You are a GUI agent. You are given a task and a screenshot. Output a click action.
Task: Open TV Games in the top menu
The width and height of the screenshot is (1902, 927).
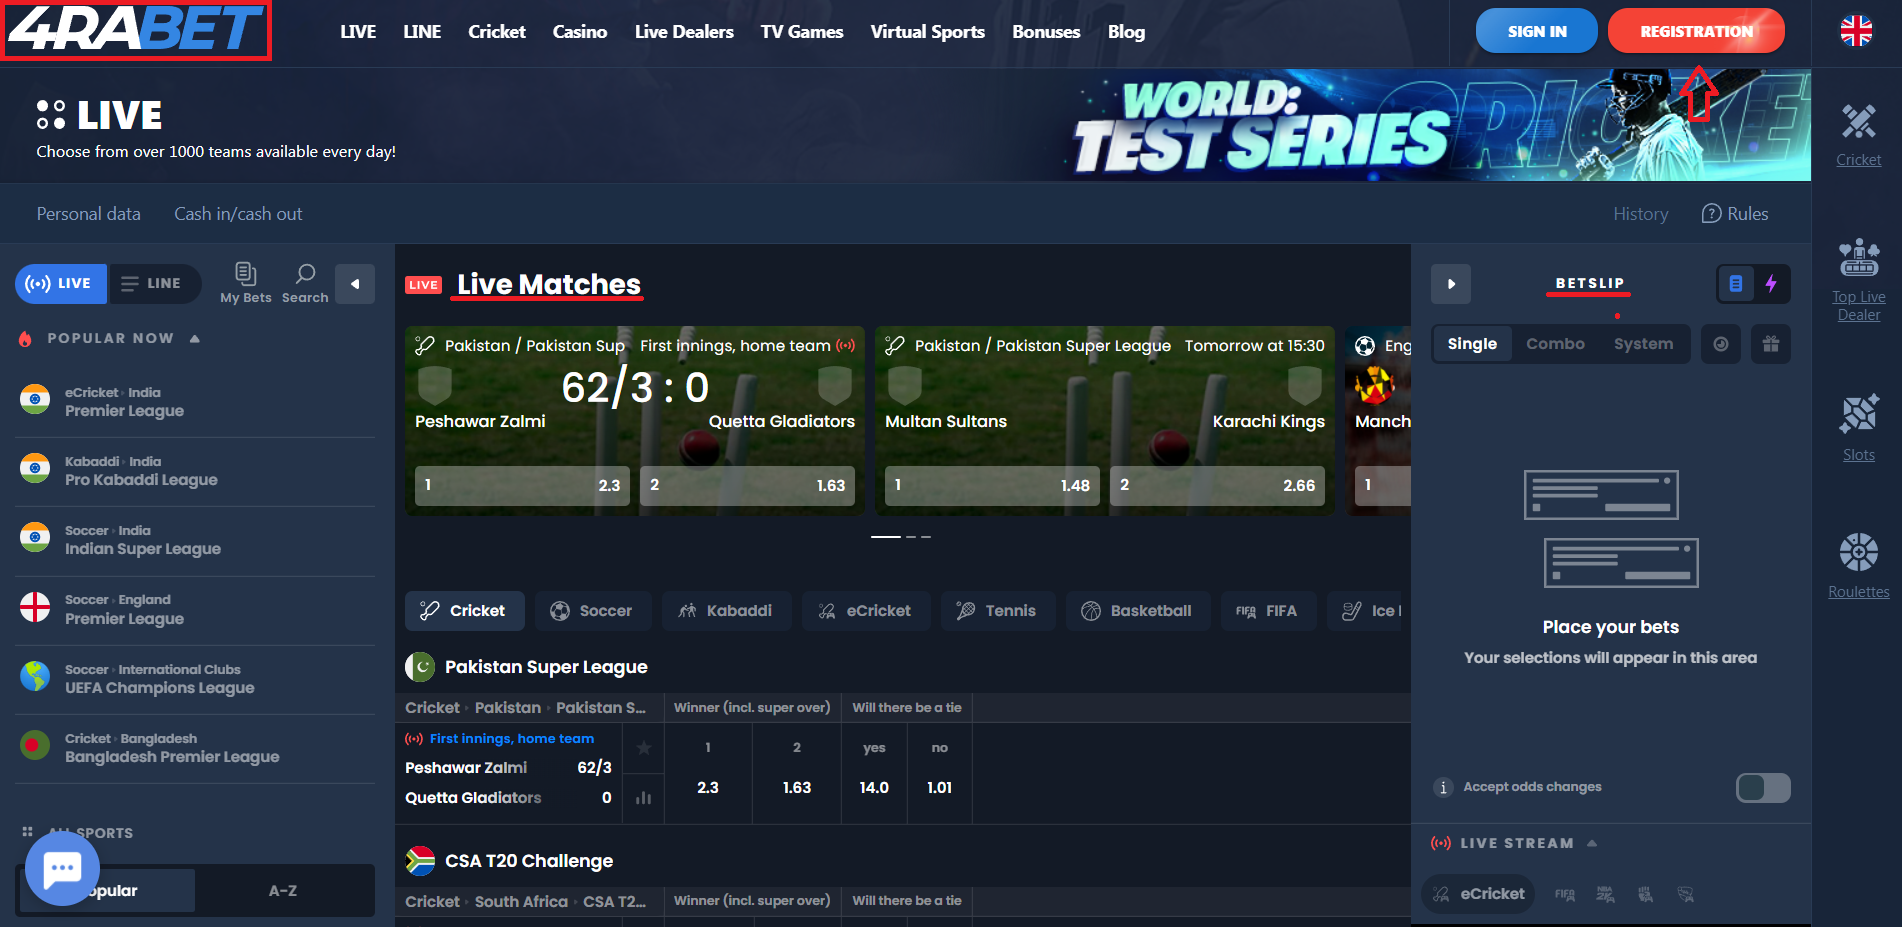pos(802,32)
